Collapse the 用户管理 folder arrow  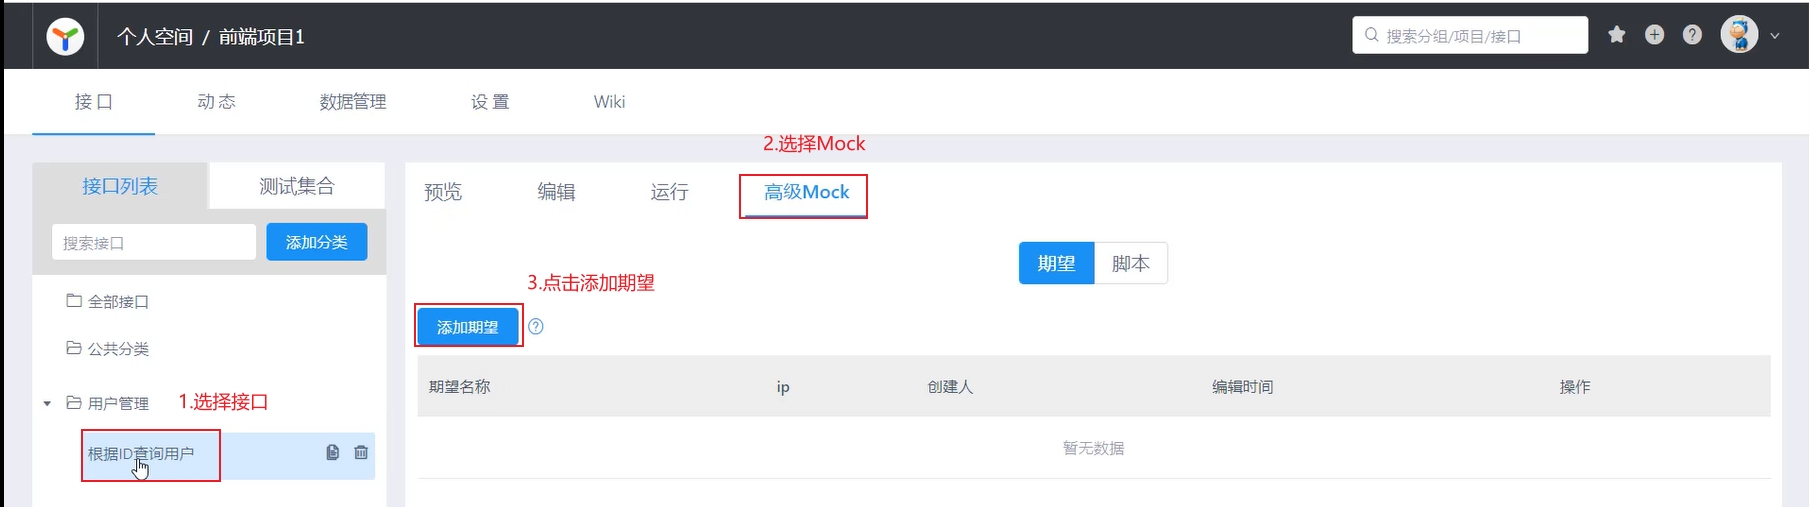click(x=47, y=404)
